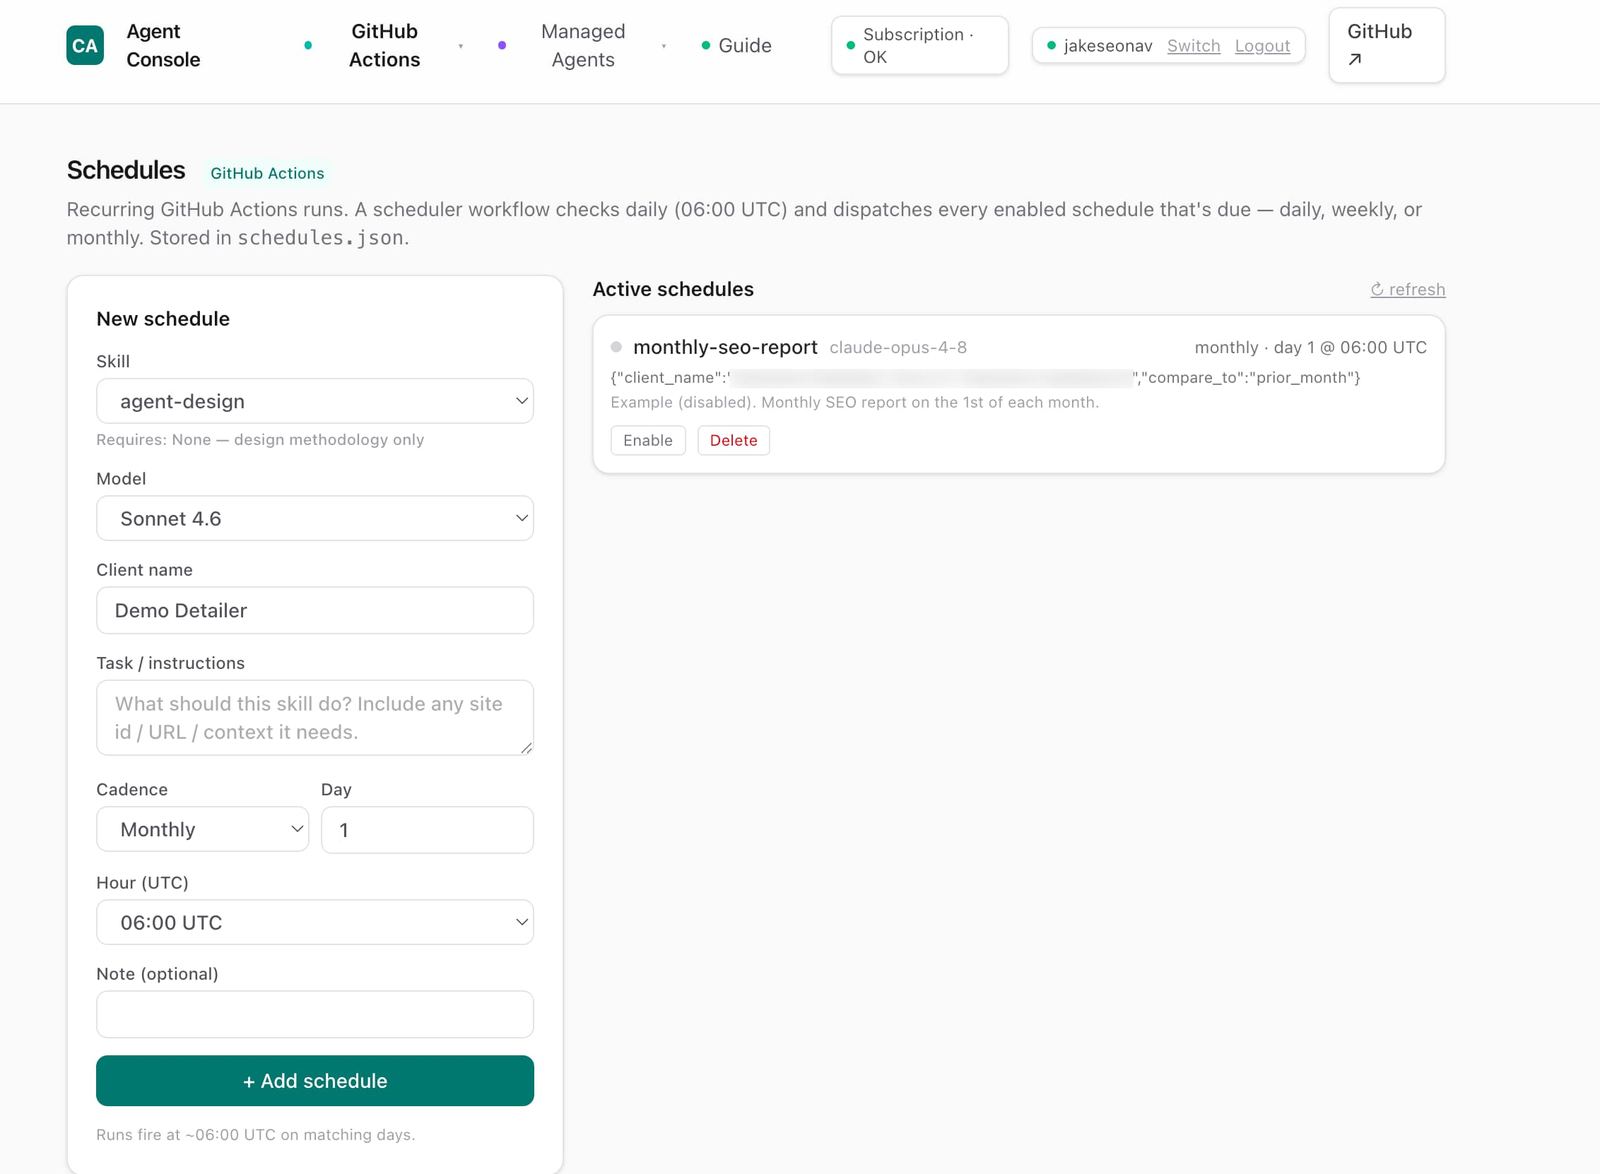Viewport: 1600px width, 1174px height.
Task: Click the Task / instructions textarea
Action: (x=315, y=717)
